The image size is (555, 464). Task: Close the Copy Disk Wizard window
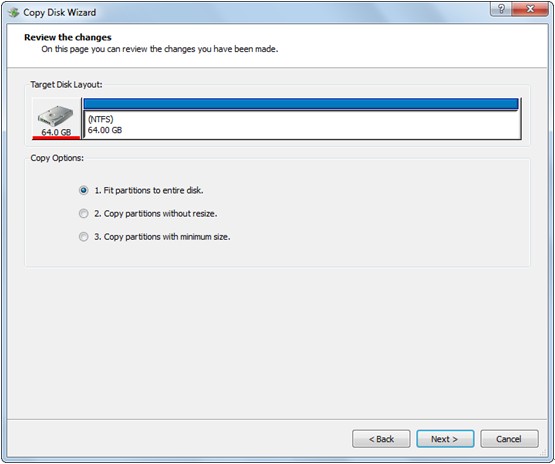pos(530,9)
